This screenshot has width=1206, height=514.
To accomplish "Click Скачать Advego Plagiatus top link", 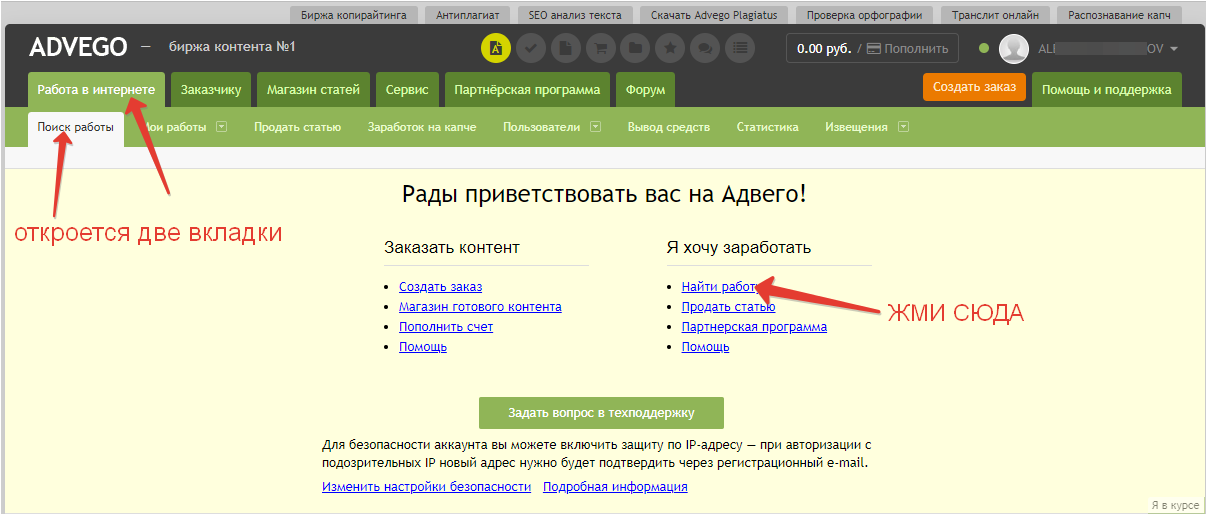I will (x=713, y=15).
